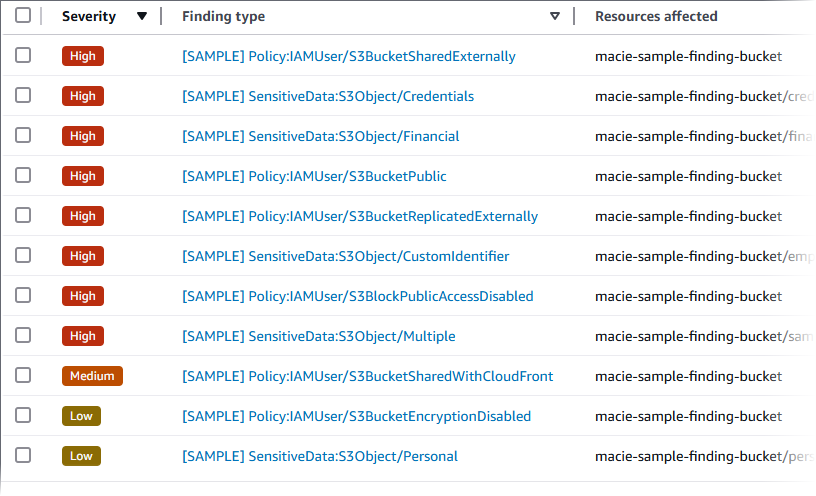Click the Severity column header label
The image size is (816, 496).
(x=88, y=17)
